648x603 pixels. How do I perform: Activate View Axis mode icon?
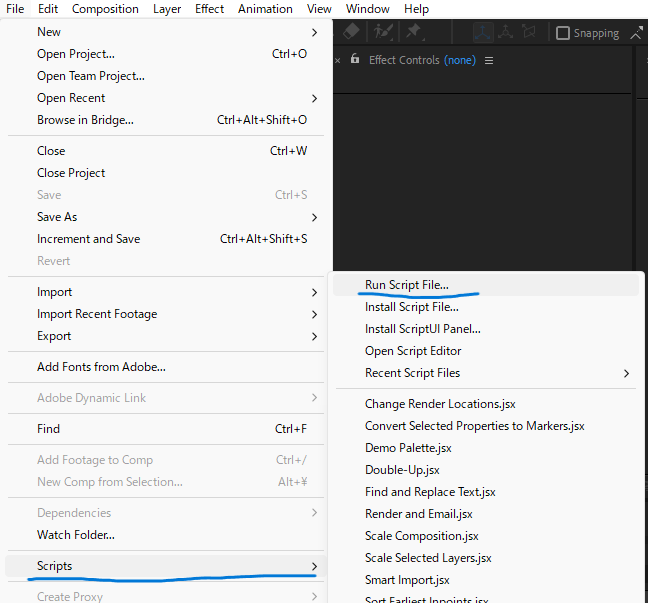(530, 32)
